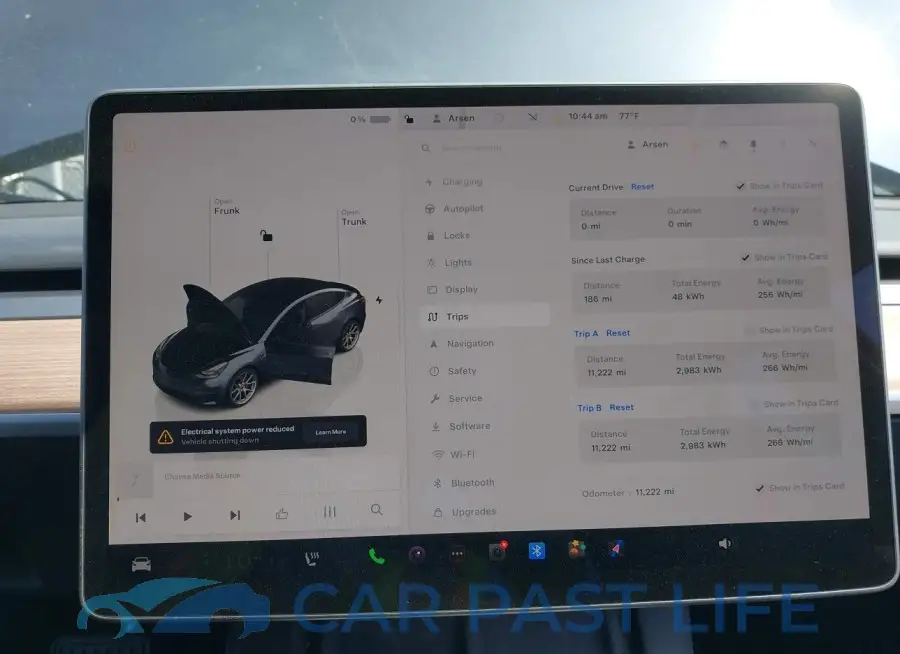This screenshot has width=900, height=654.
Task: Open the Wi-Fi settings menu
Action: (x=454, y=454)
